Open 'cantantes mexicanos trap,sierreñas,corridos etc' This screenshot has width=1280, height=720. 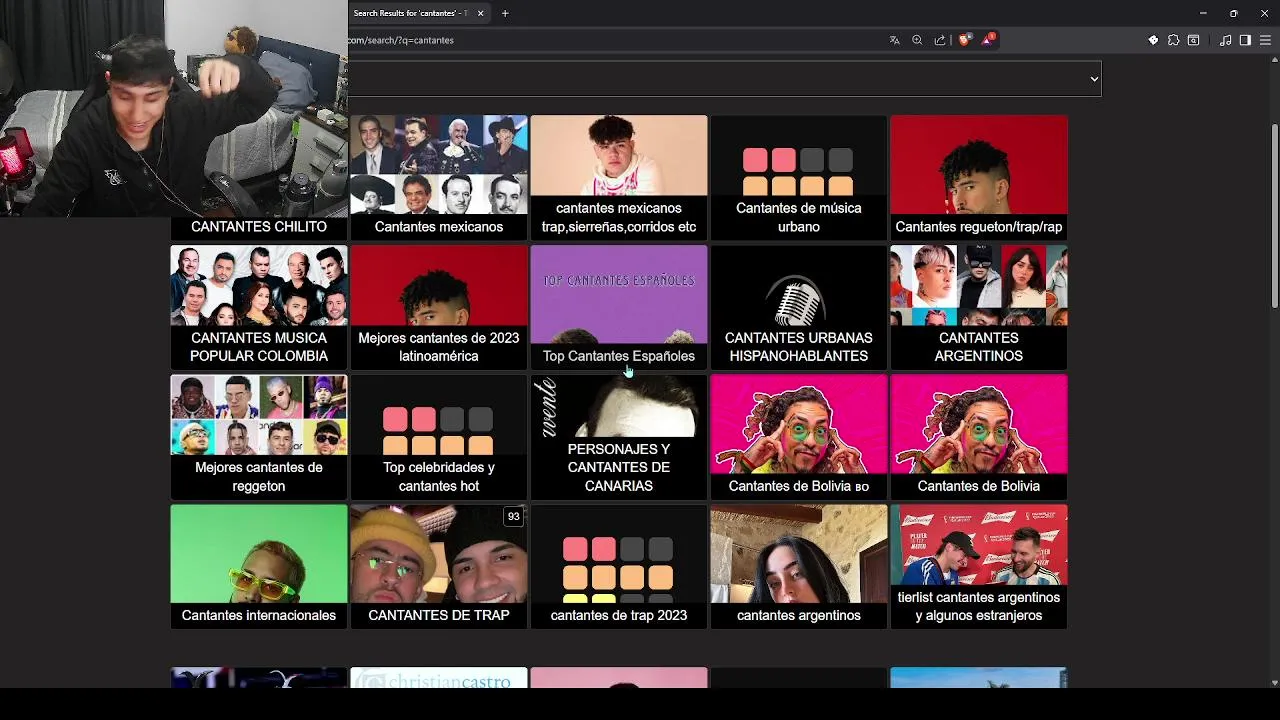[x=619, y=177]
